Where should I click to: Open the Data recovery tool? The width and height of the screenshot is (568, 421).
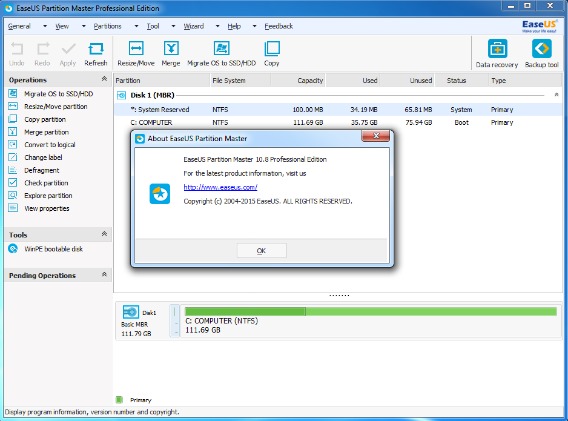497,54
